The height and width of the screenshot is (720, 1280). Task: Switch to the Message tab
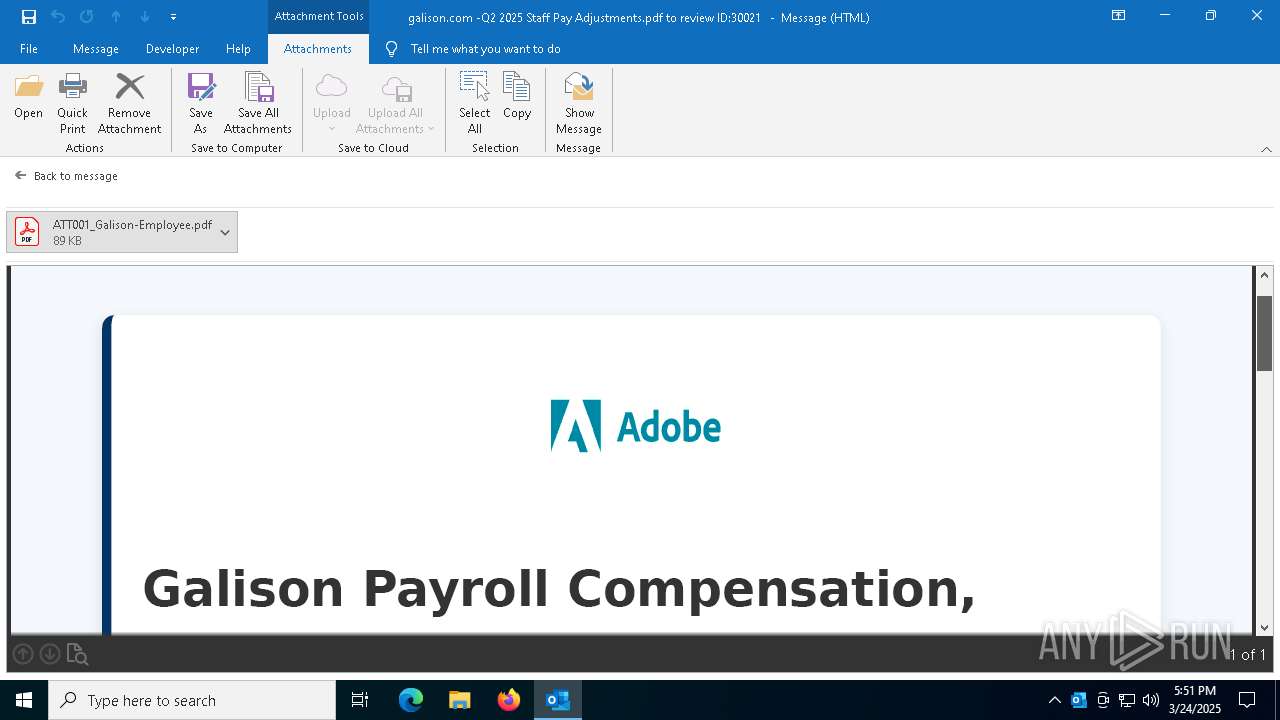[96, 49]
